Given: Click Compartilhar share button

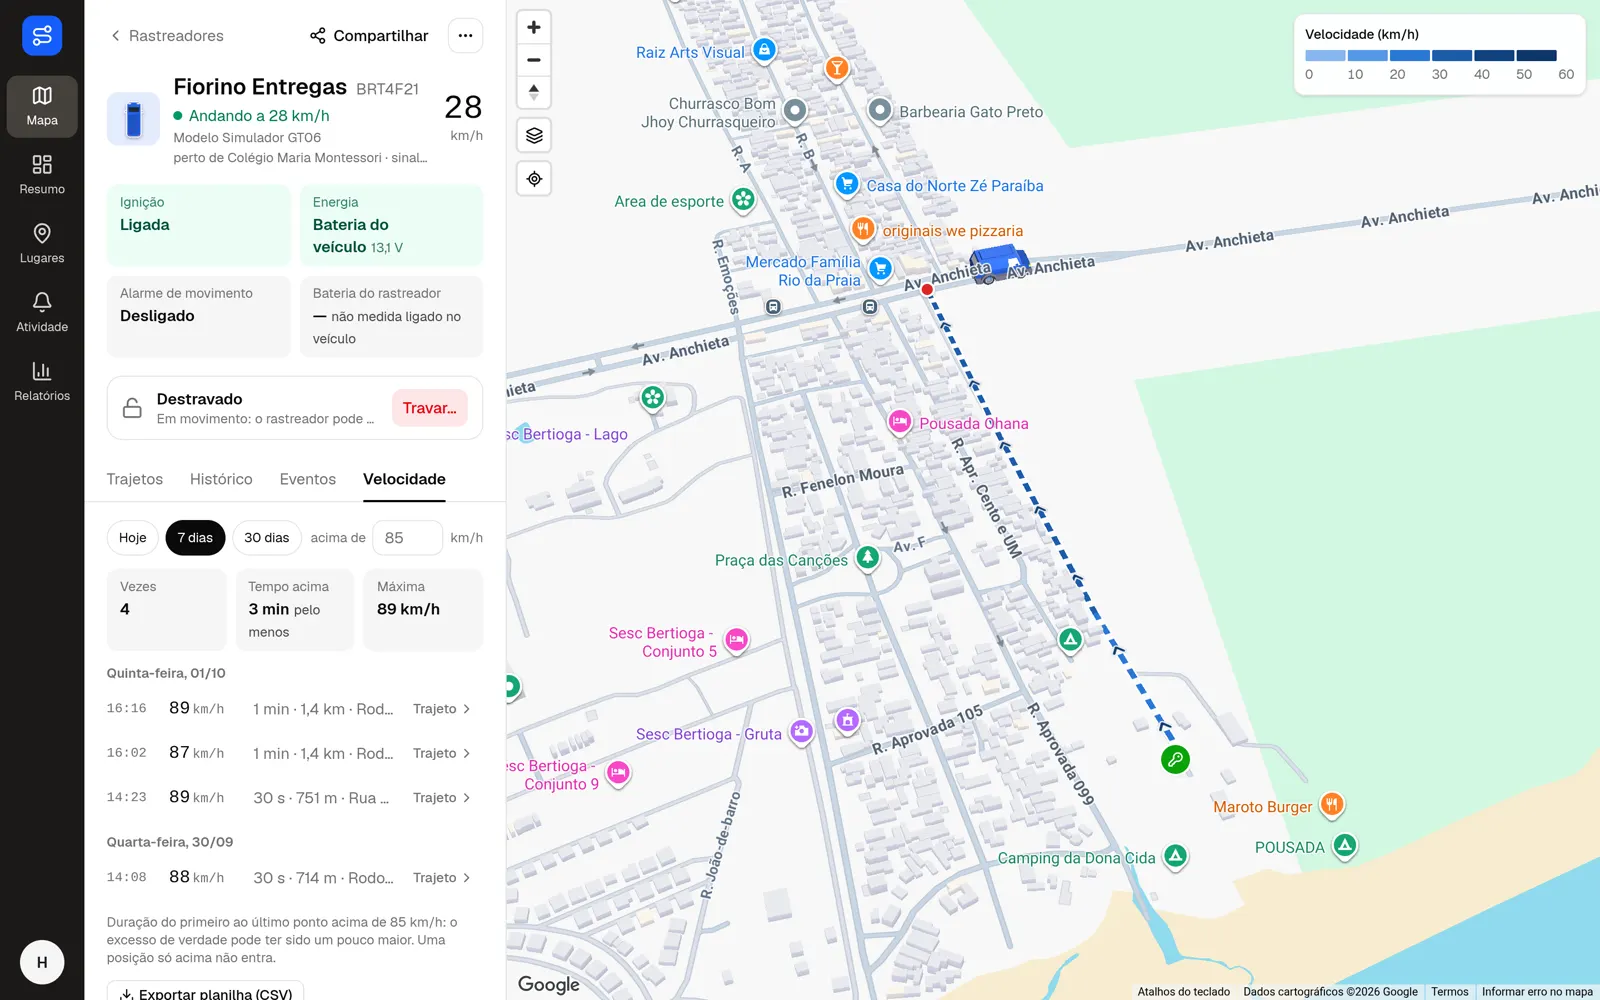Looking at the screenshot, I should tap(369, 36).
